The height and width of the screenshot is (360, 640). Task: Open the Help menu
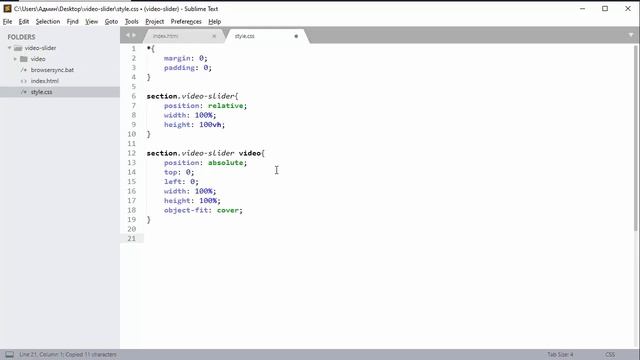click(x=214, y=22)
